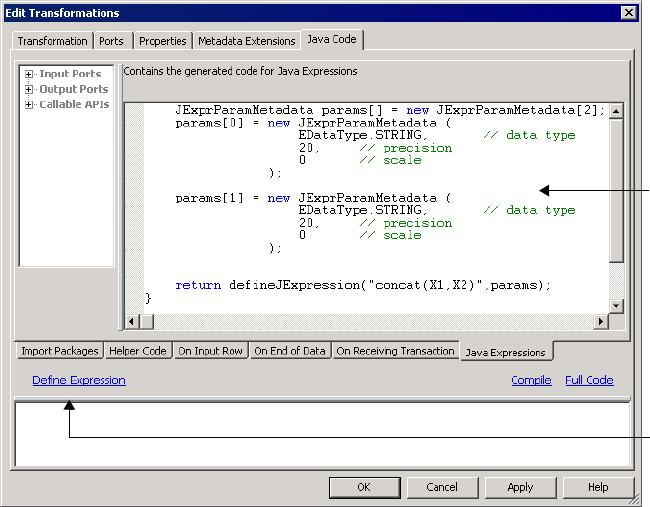The height and width of the screenshot is (507, 650).
Task: Click the vertical scrollbar thumb in code editor
Action: click(x=616, y=191)
